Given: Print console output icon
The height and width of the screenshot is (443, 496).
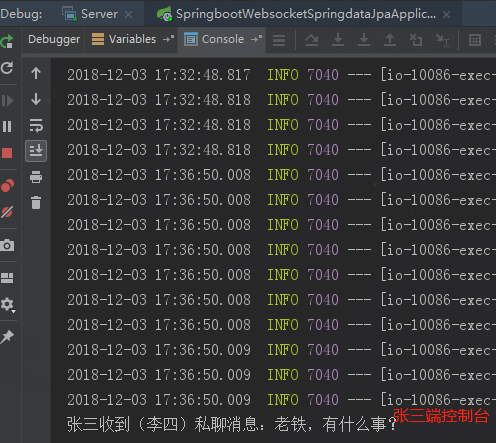Looking at the screenshot, I should click(36, 177).
